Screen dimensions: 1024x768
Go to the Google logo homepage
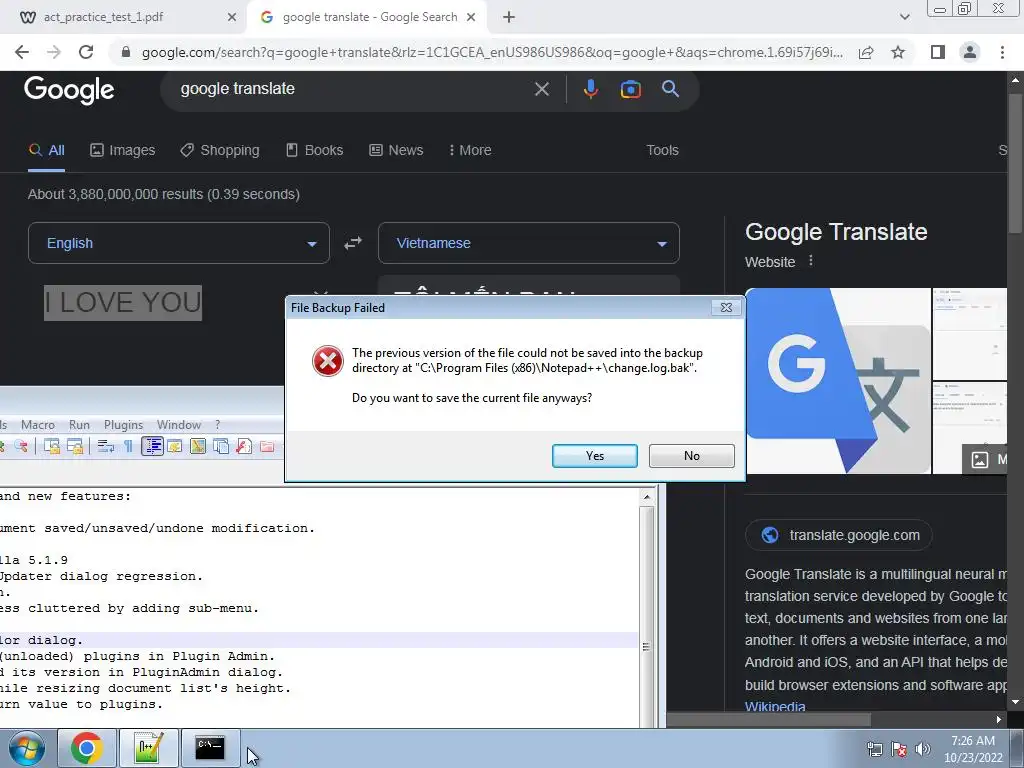pyautogui.click(x=69, y=89)
